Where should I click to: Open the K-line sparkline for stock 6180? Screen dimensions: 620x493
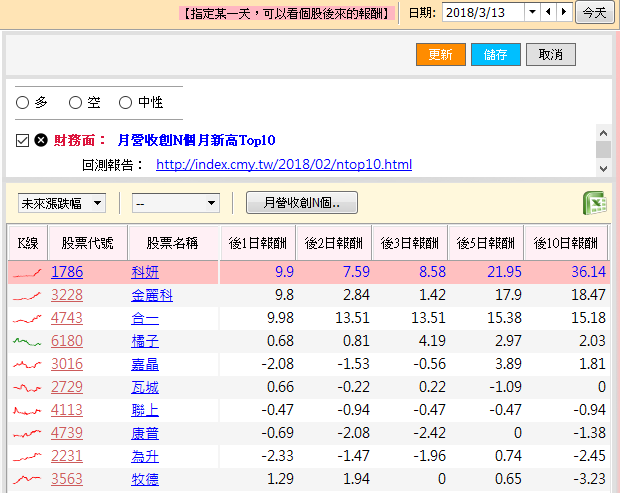pyautogui.click(x=27, y=341)
